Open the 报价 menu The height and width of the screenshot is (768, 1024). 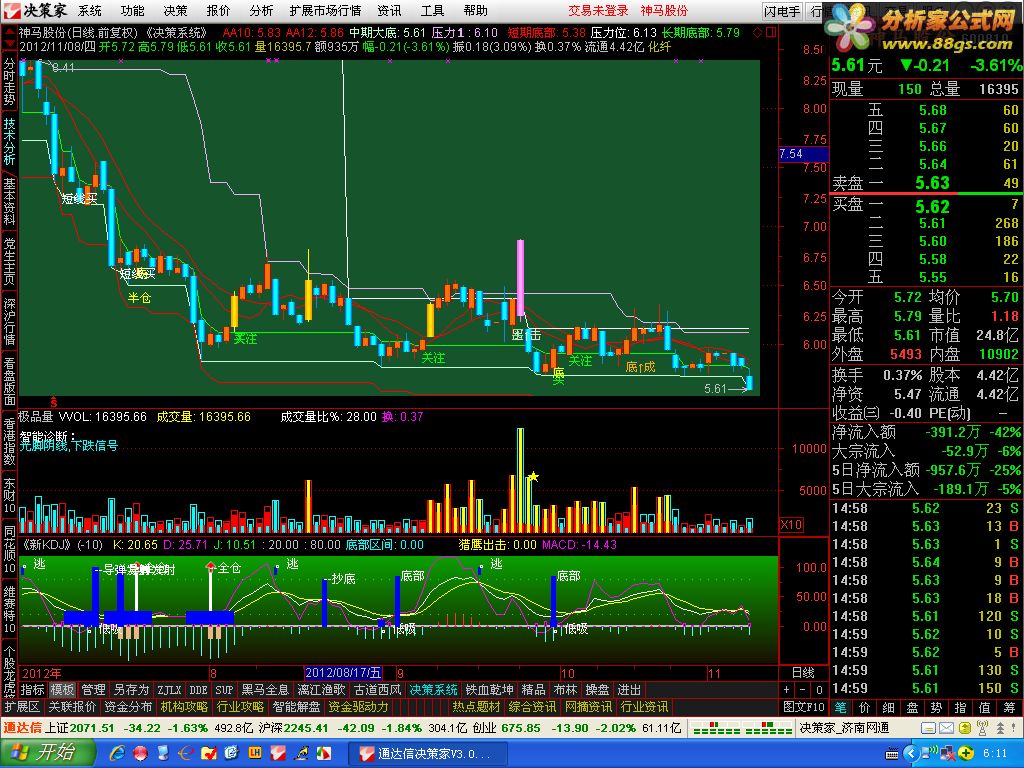(218, 10)
